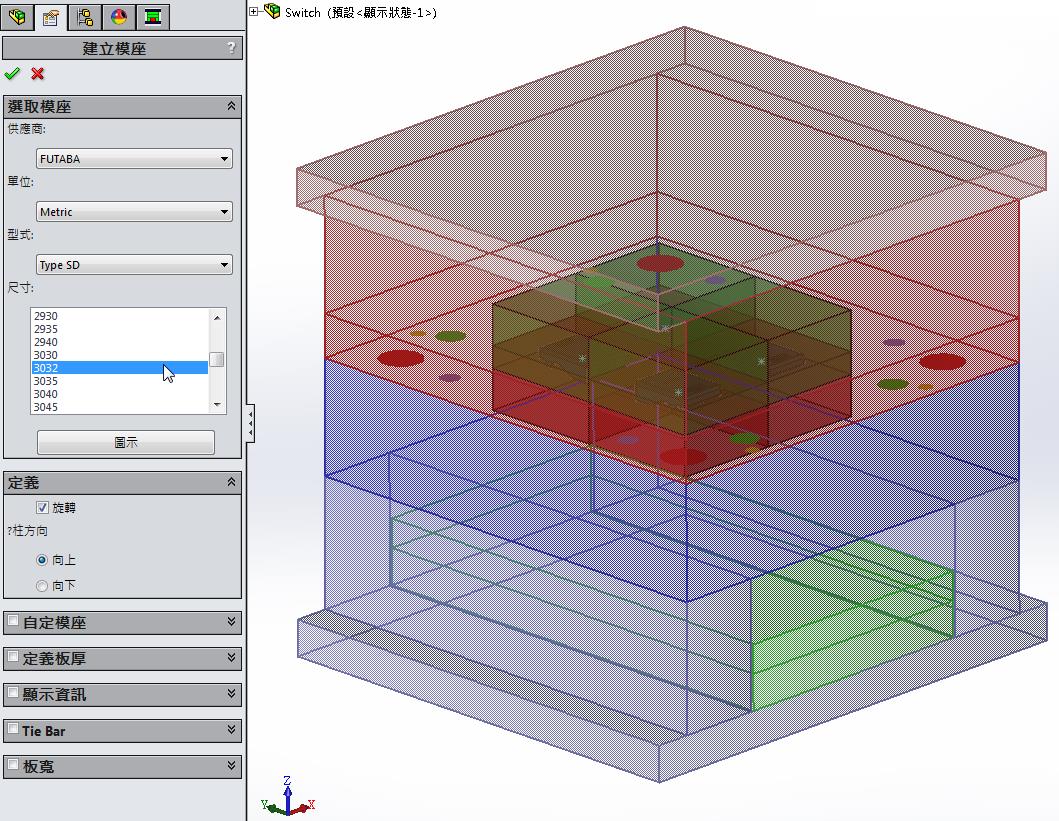The height and width of the screenshot is (821, 1059).
Task: Open the DisplayManager color ball tab
Action: (119, 17)
